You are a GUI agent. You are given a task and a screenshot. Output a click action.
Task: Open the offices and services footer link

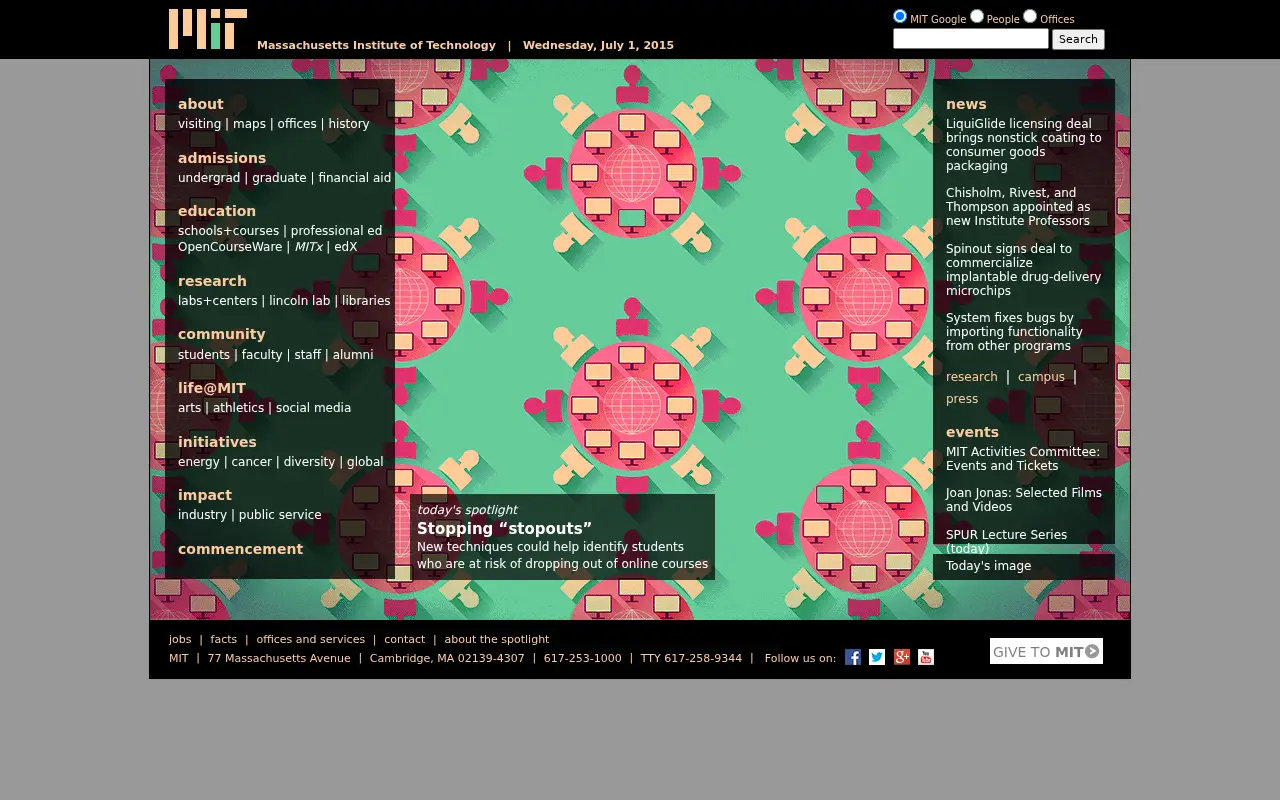point(310,640)
